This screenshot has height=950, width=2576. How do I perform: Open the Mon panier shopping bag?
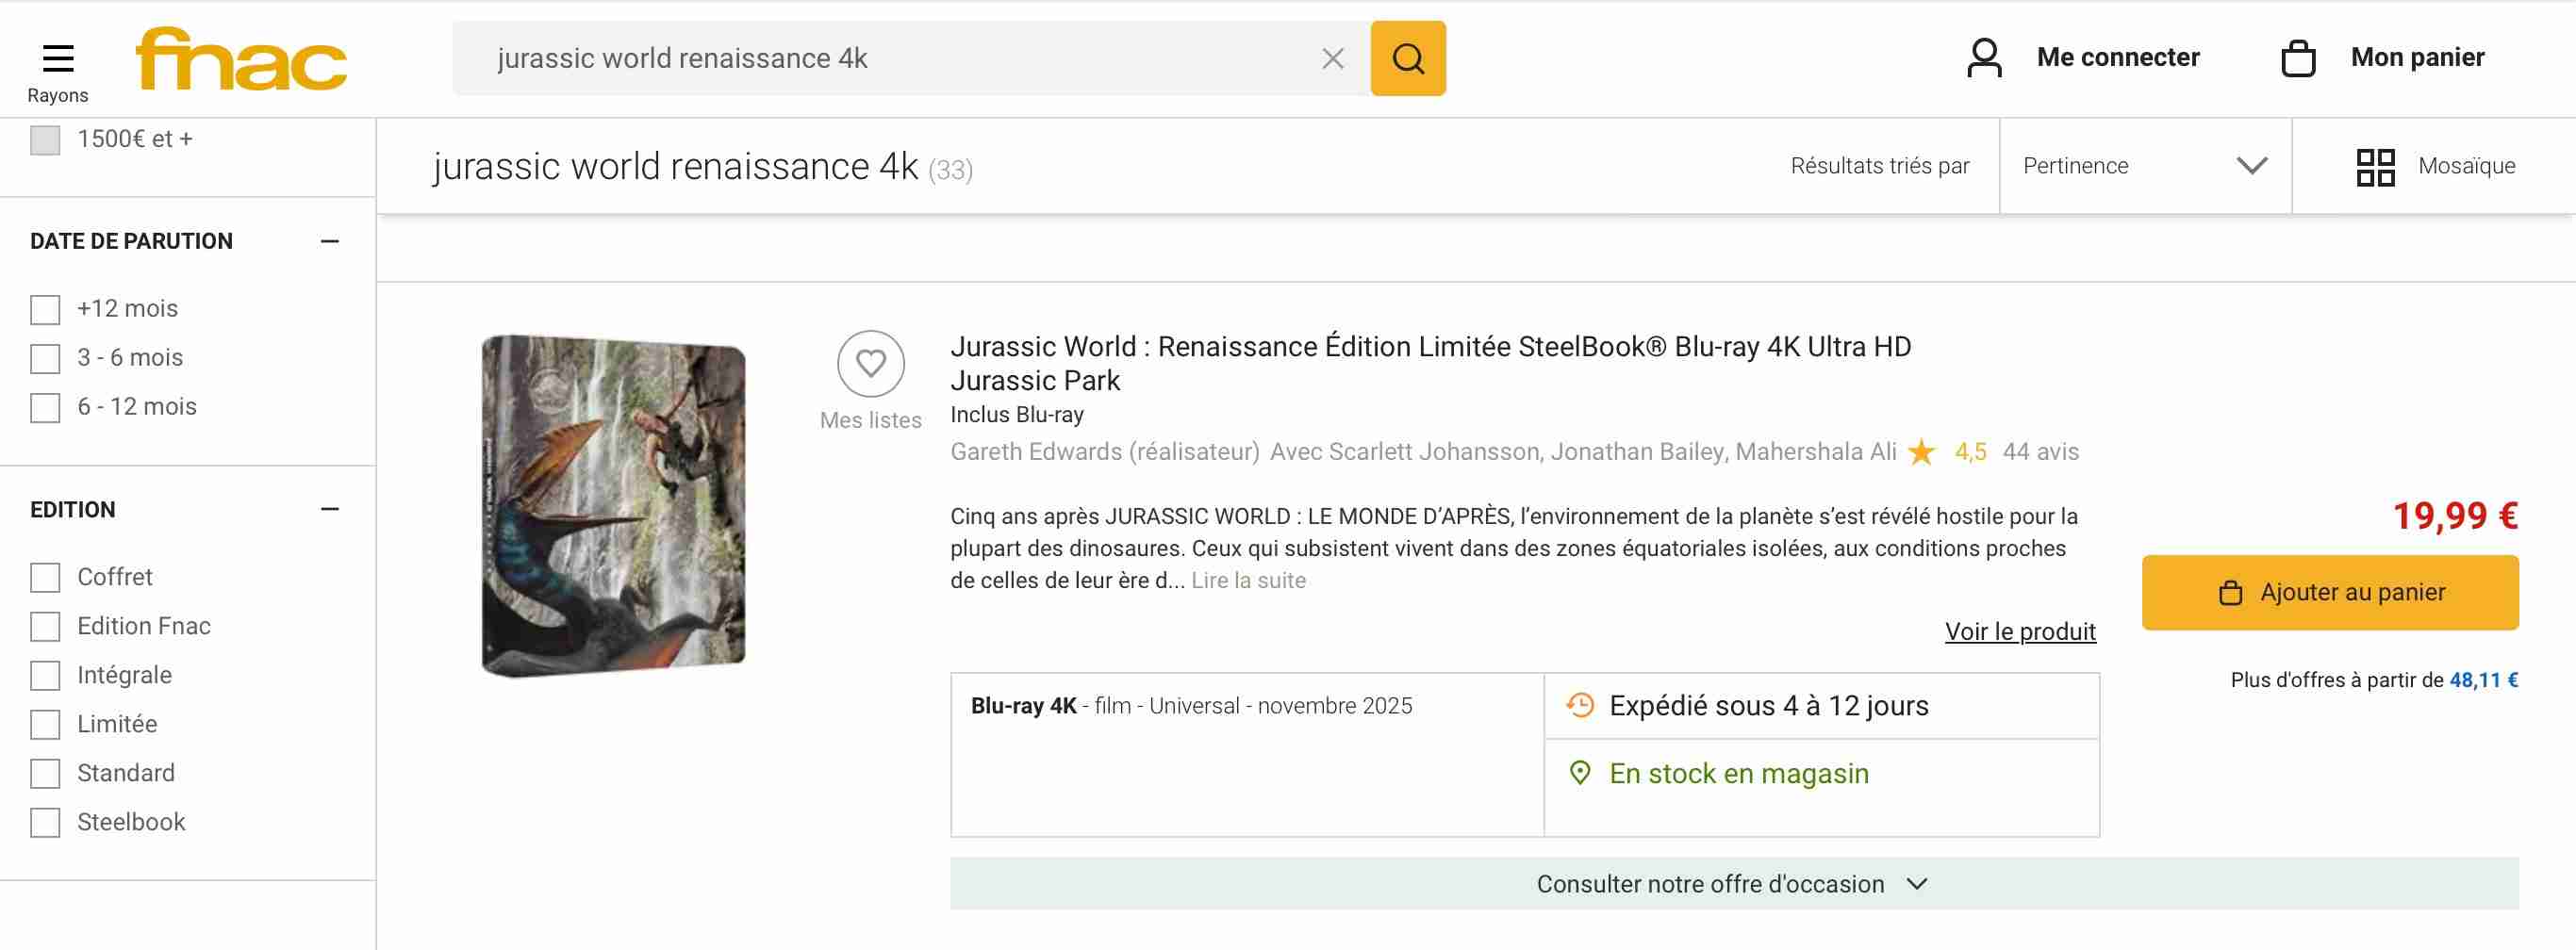tap(2298, 58)
